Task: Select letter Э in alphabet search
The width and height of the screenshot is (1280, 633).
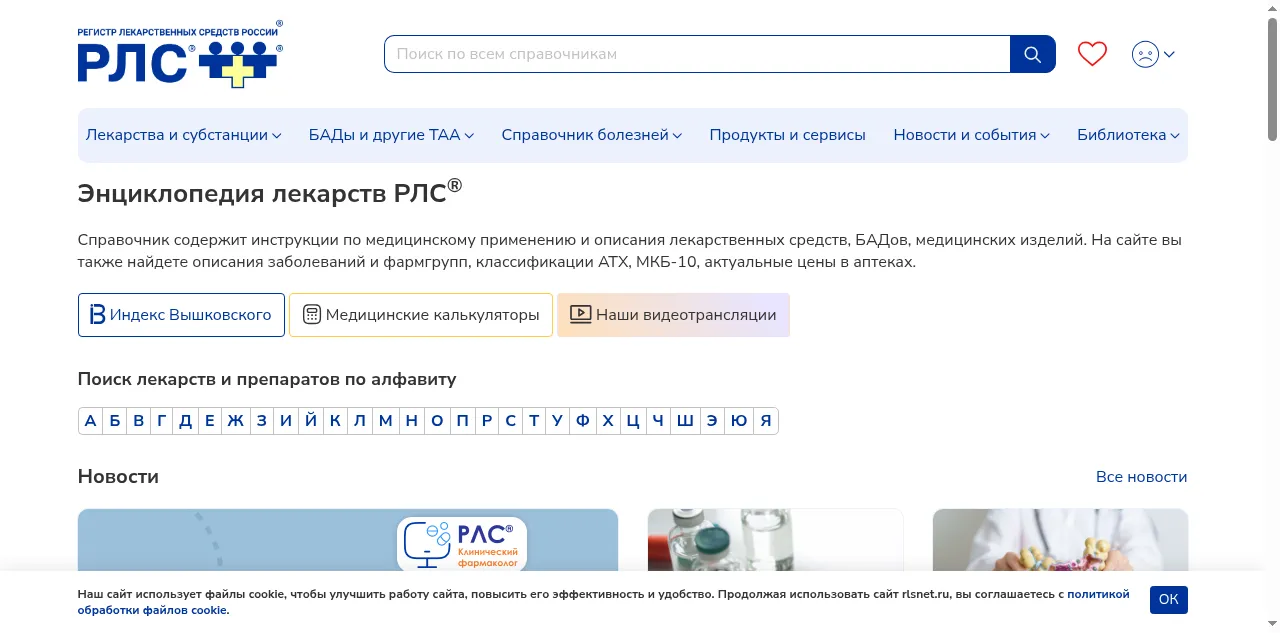Action: (x=711, y=421)
